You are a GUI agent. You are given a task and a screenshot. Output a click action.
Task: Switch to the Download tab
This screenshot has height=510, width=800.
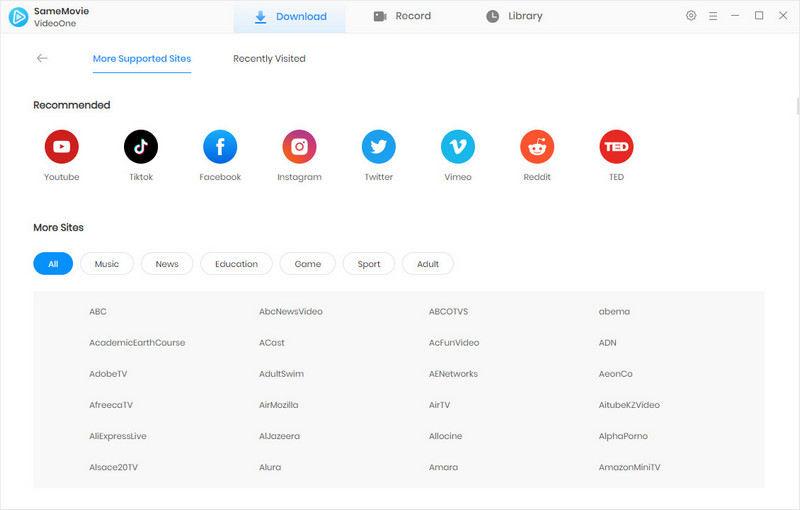click(290, 17)
